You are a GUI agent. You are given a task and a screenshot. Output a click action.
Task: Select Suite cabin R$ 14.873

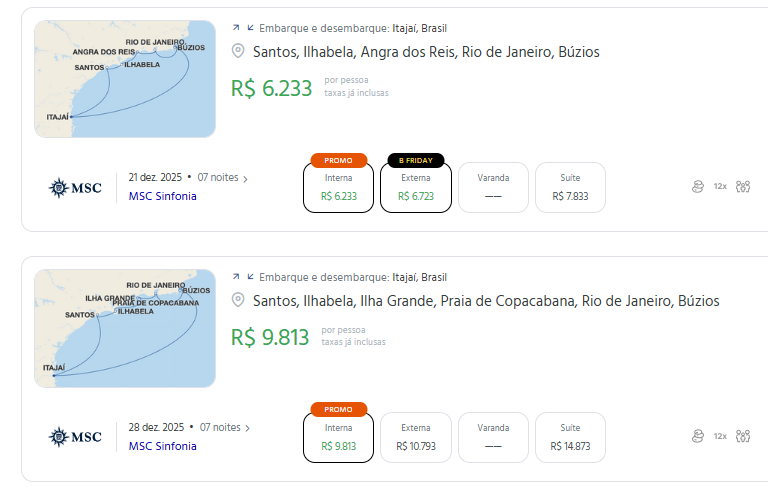coord(570,437)
